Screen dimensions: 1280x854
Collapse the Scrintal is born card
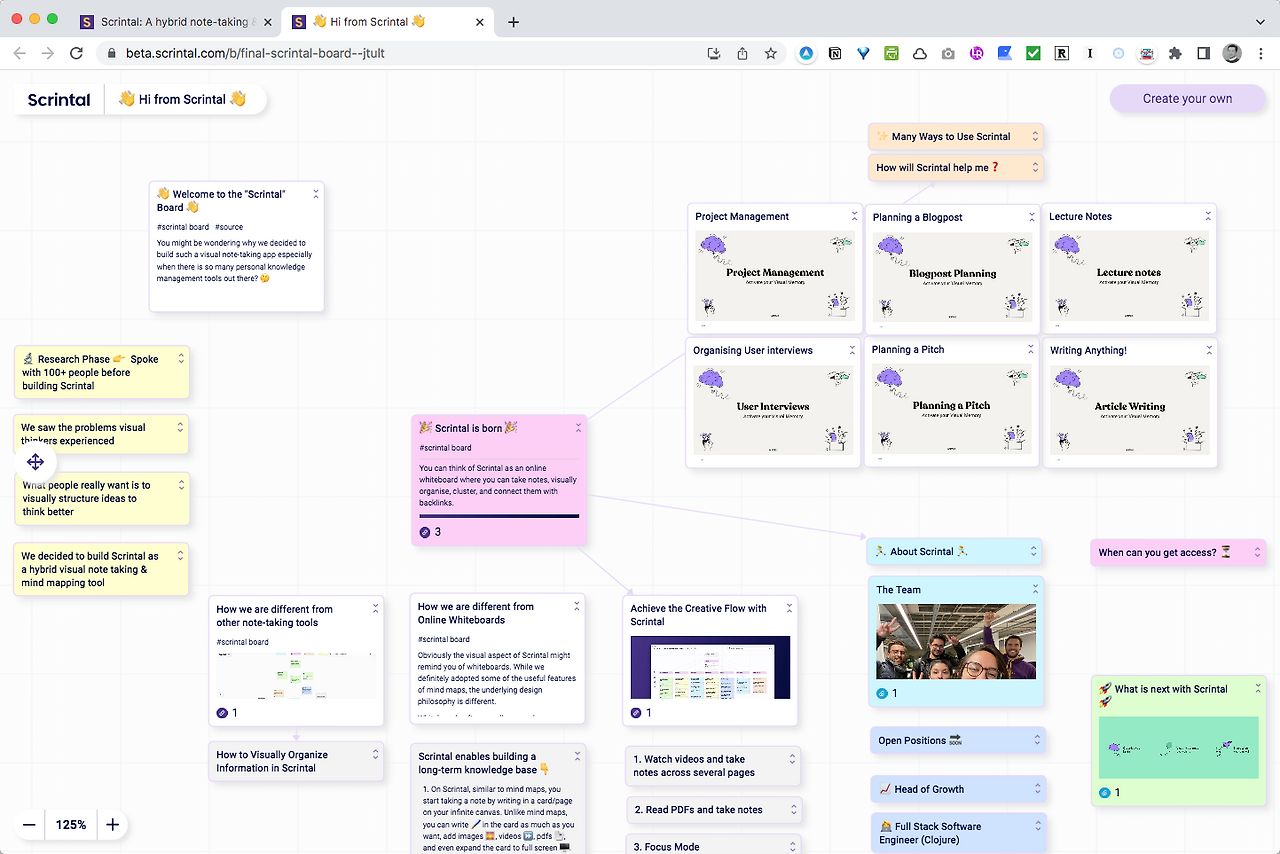tap(578, 428)
